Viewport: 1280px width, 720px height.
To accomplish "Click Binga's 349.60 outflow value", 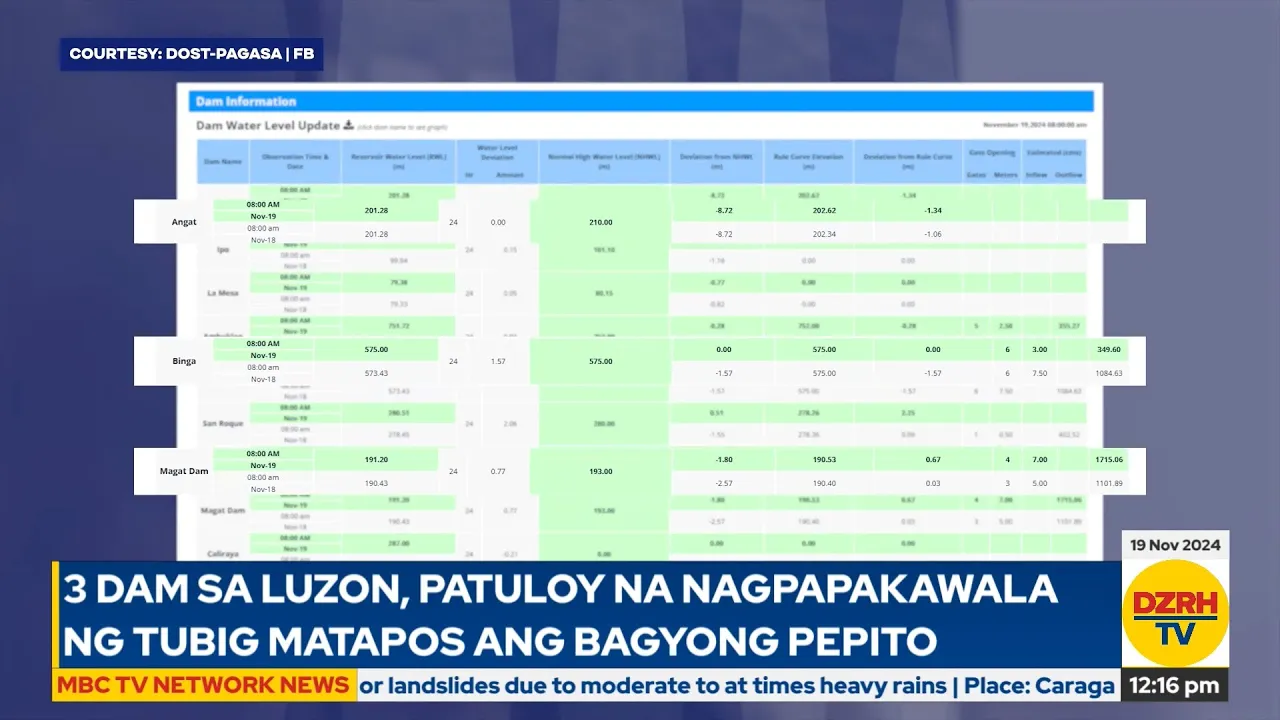I will (1109, 350).
